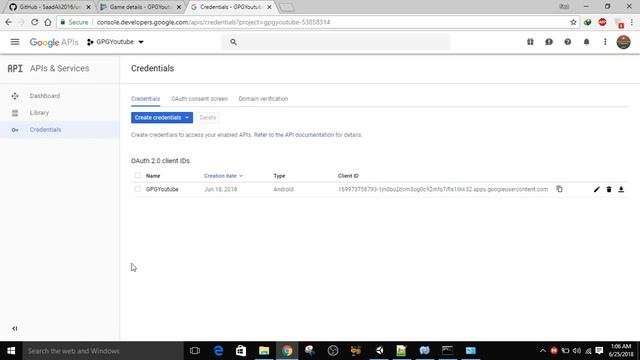The height and width of the screenshot is (360, 640).
Task: Sort by Creation date column
Action: [223, 176]
